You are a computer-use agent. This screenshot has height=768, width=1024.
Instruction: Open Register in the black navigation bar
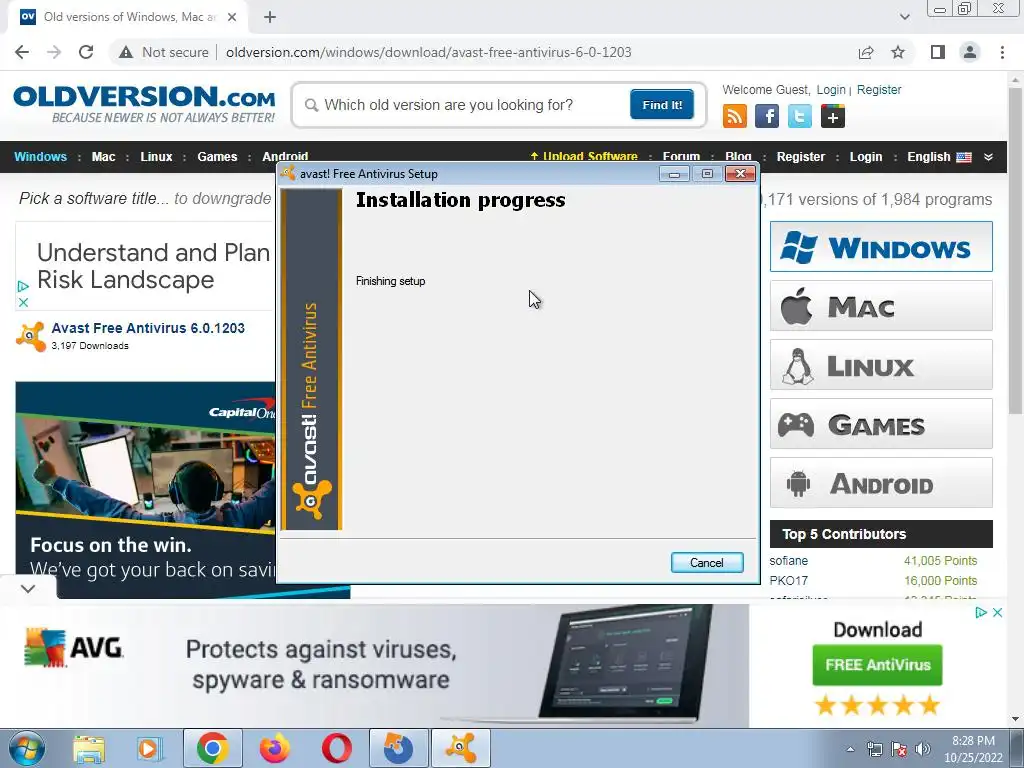coord(801,157)
